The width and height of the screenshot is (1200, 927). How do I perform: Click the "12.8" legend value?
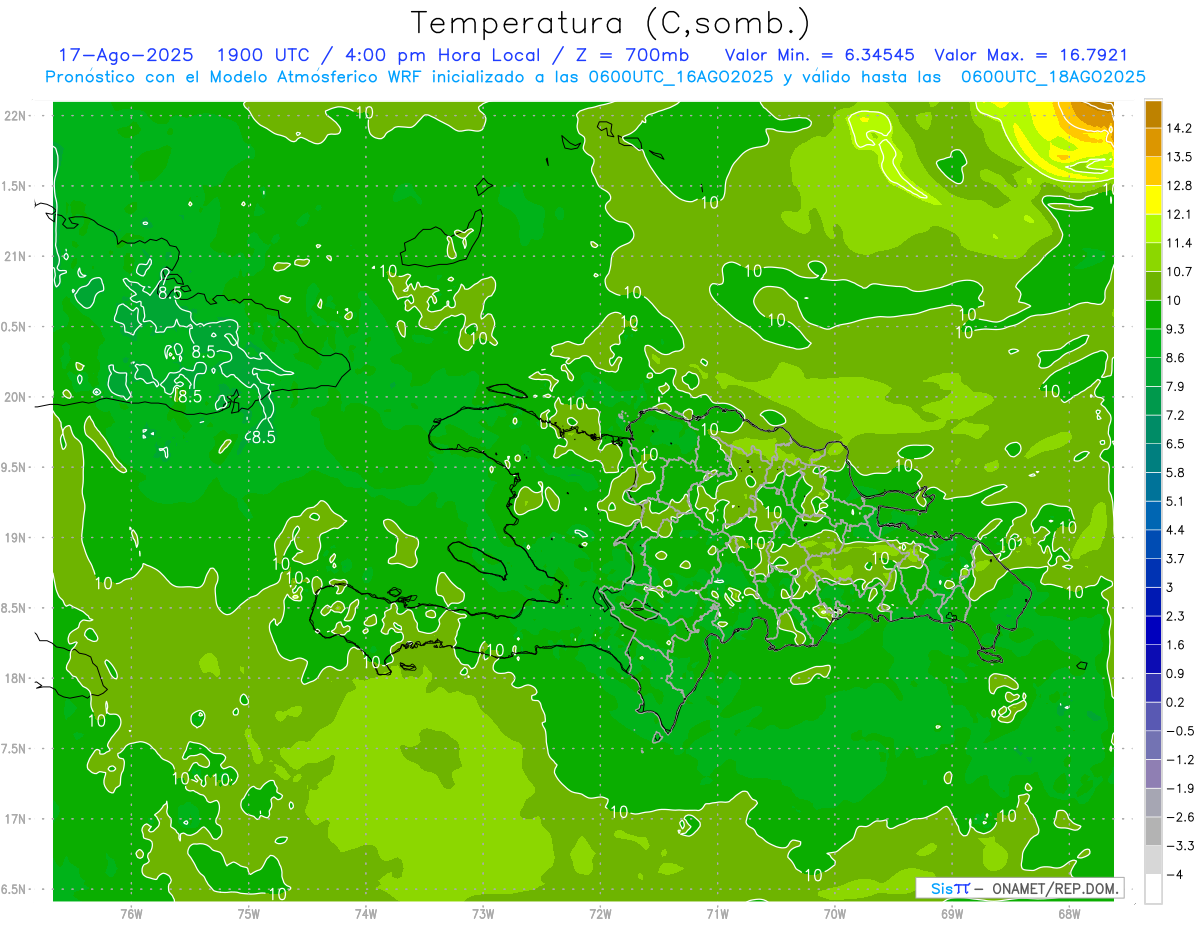[x=1179, y=185]
